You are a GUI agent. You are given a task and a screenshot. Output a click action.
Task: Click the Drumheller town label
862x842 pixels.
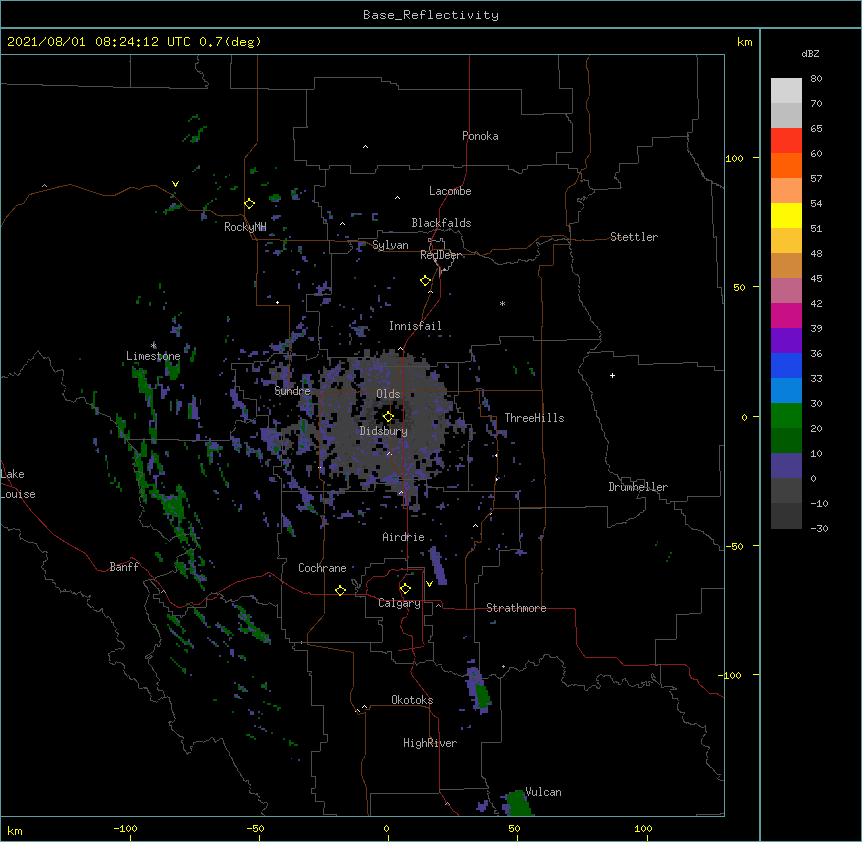[638, 487]
